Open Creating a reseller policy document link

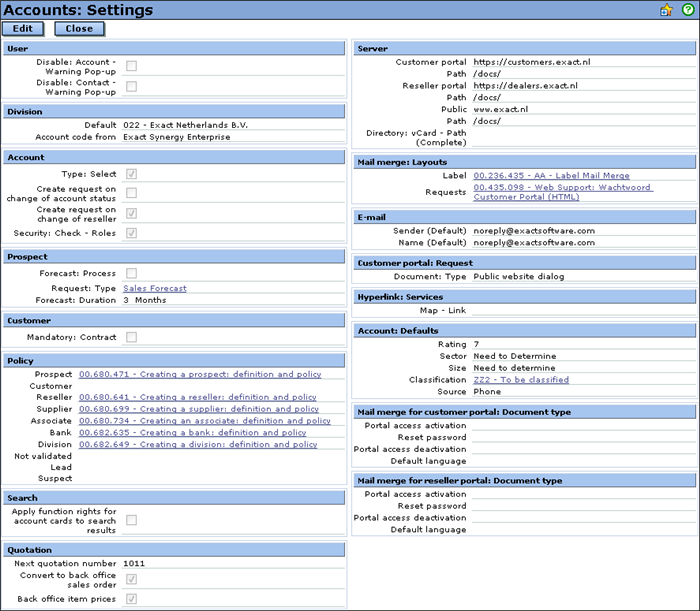click(198, 397)
